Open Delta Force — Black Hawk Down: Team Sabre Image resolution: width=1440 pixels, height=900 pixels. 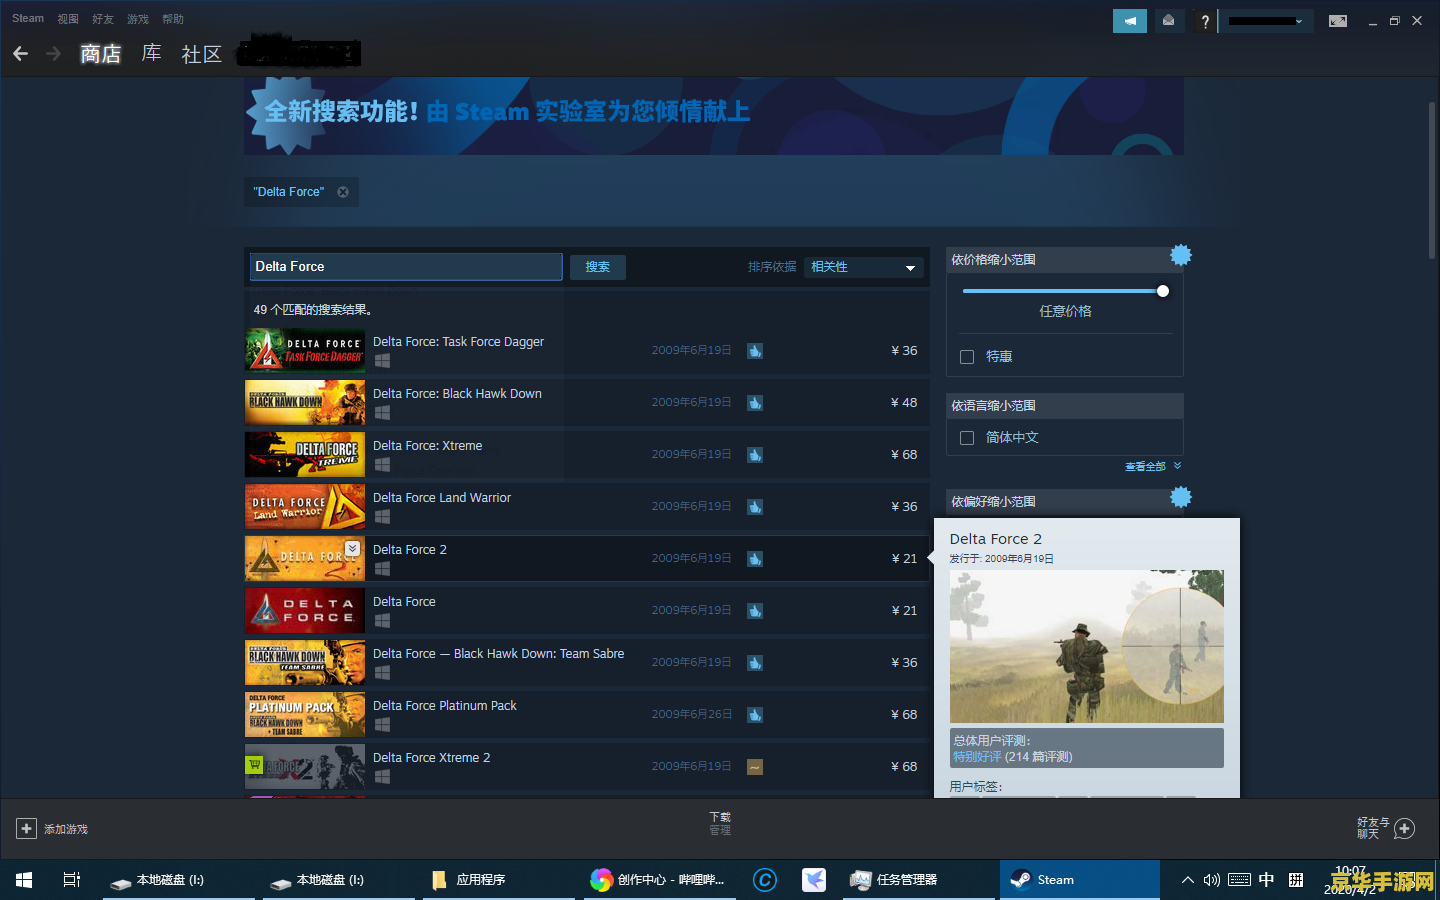[586, 663]
